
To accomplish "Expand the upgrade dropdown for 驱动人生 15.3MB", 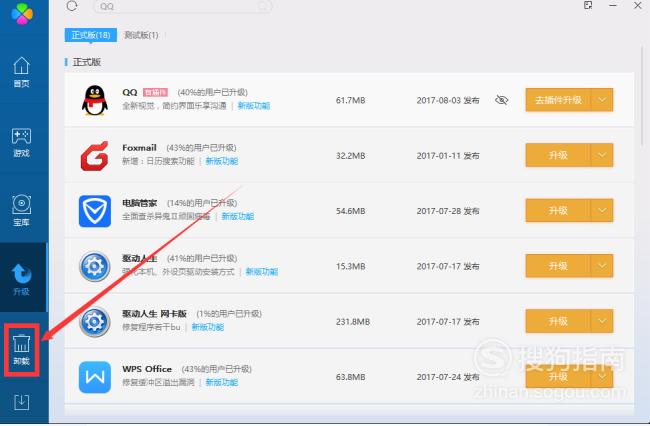I will tap(602, 266).
